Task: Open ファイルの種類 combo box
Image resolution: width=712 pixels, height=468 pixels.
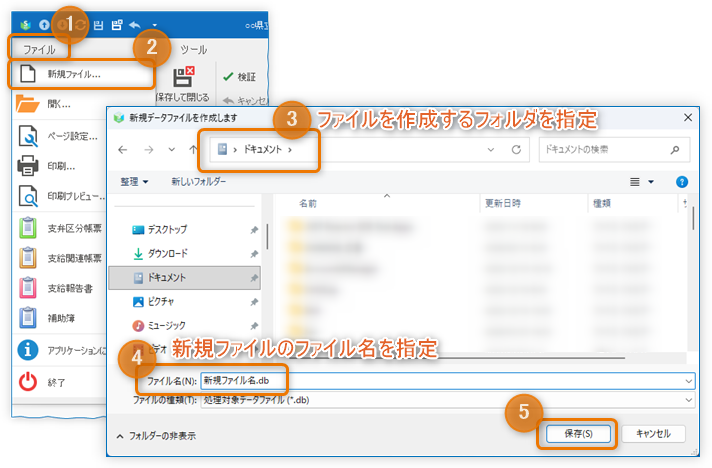Action: [x=447, y=400]
